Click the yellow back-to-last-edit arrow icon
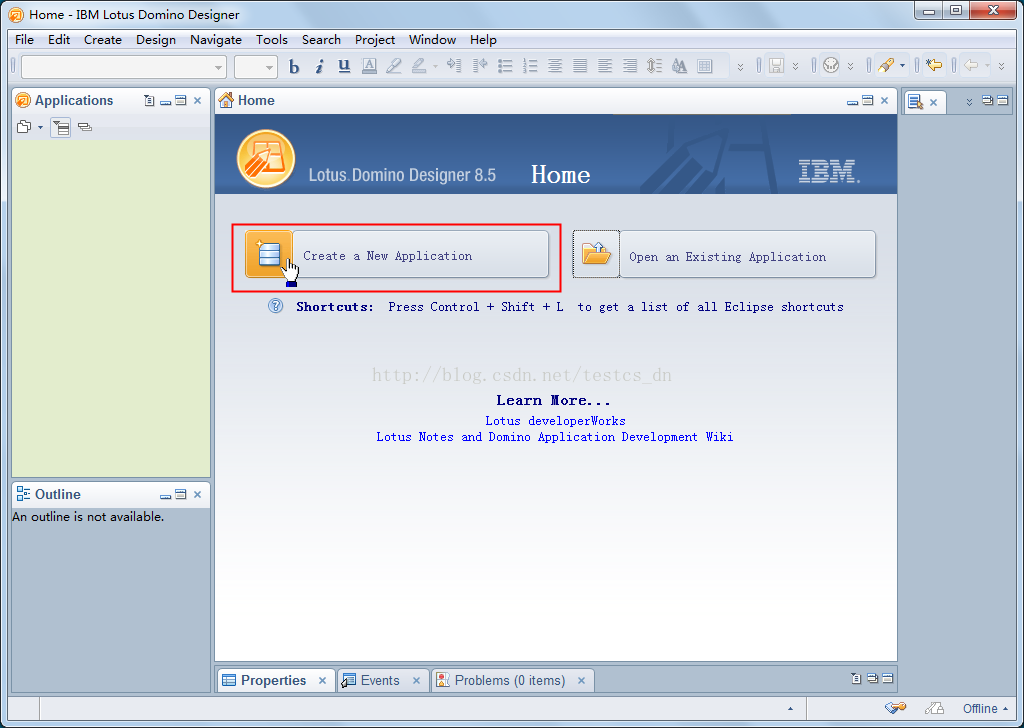Viewport: 1024px width, 728px height. tap(934, 65)
